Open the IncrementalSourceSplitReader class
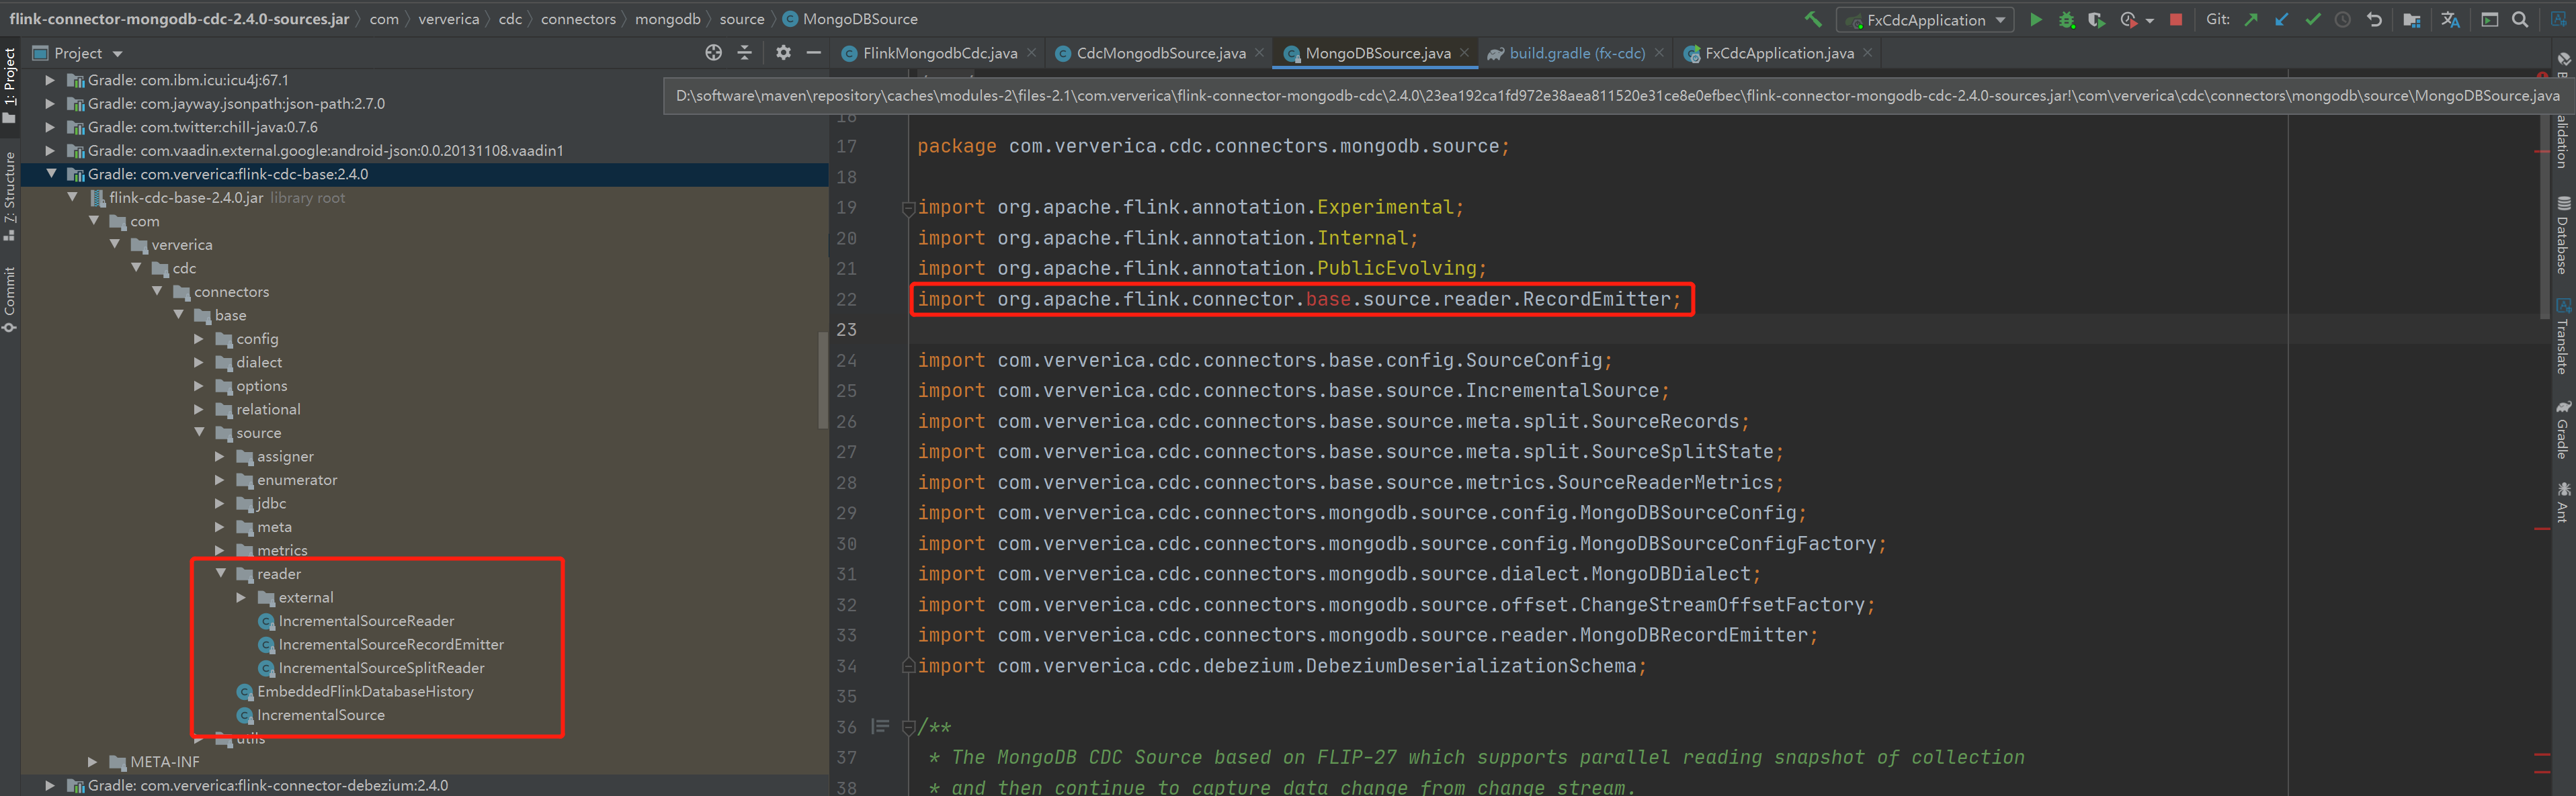The image size is (2576, 796). point(381,668)
